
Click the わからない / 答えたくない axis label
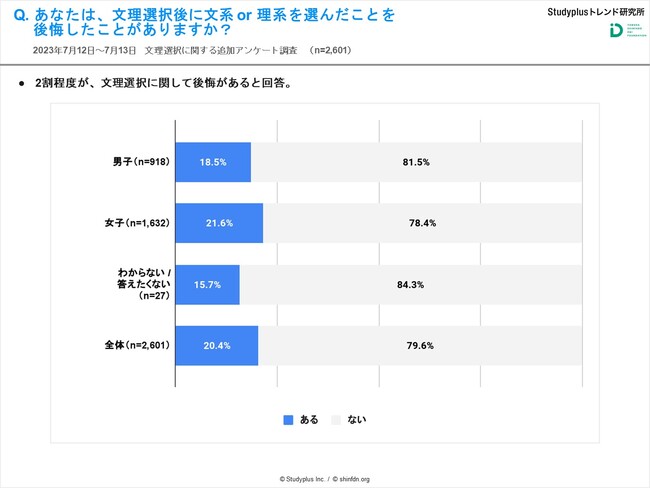tap(140, 284)
